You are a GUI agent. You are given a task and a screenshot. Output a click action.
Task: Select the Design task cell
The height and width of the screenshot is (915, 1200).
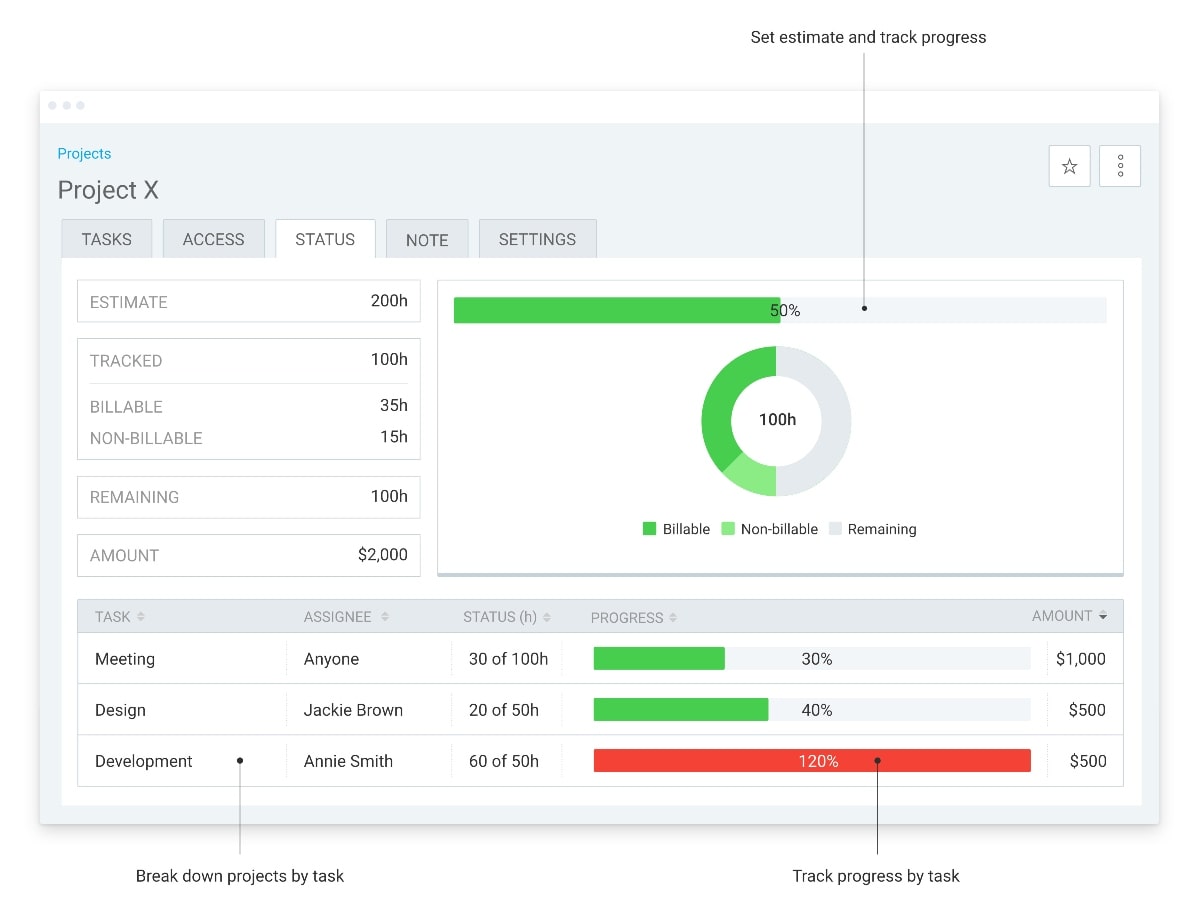(x=182, y=709)
